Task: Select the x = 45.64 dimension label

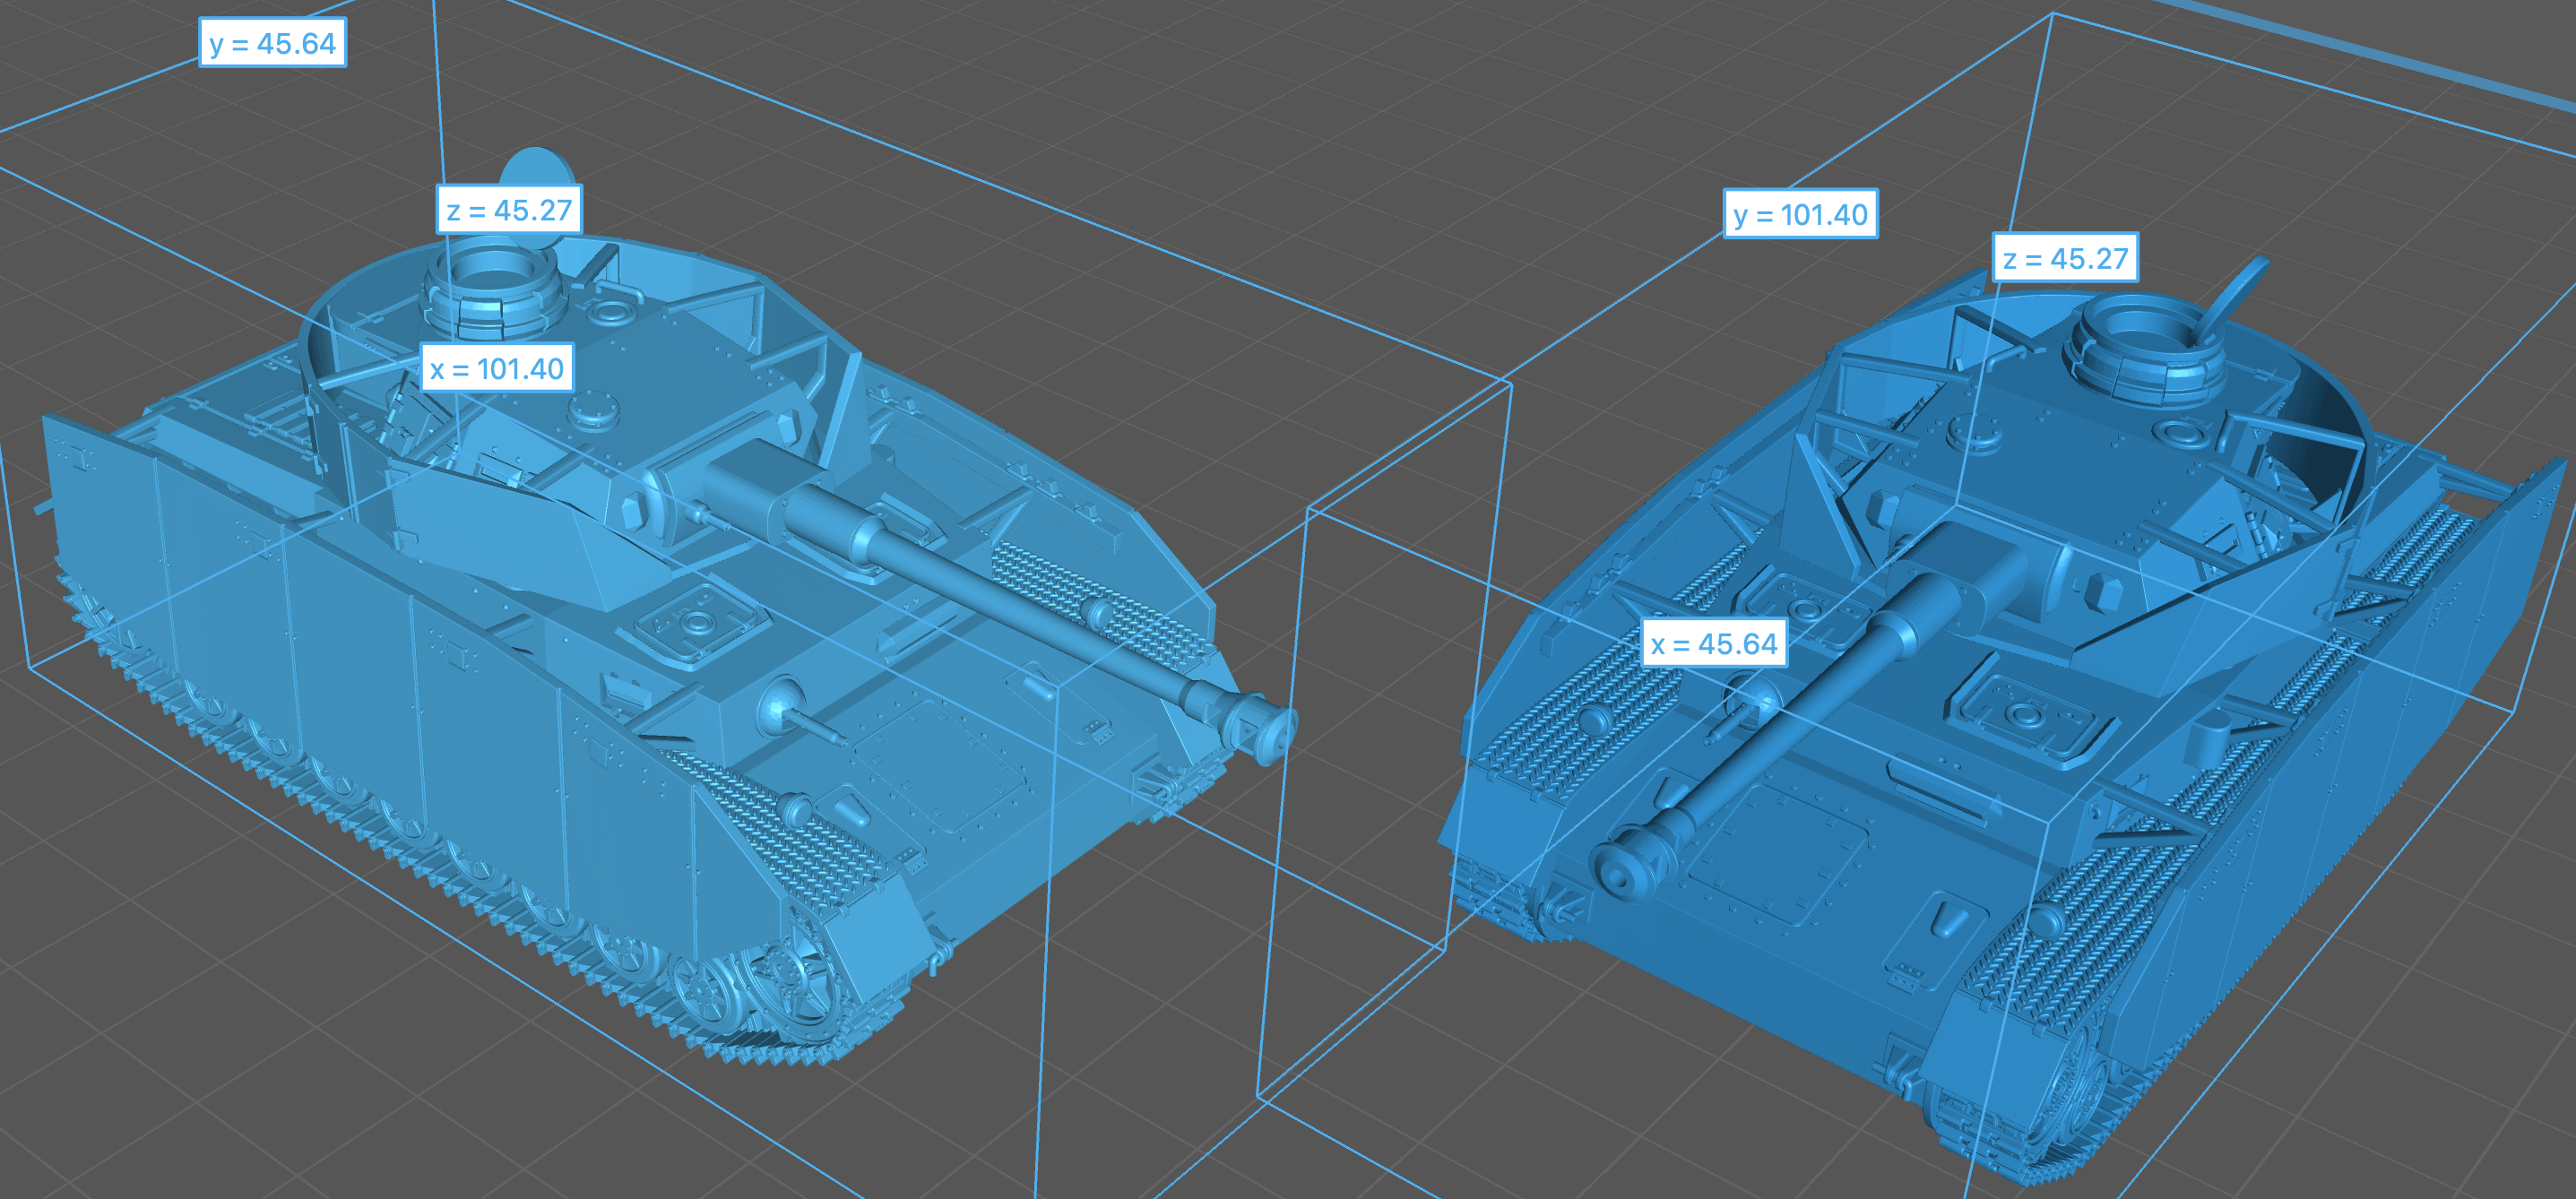Action: point(1714,644)
